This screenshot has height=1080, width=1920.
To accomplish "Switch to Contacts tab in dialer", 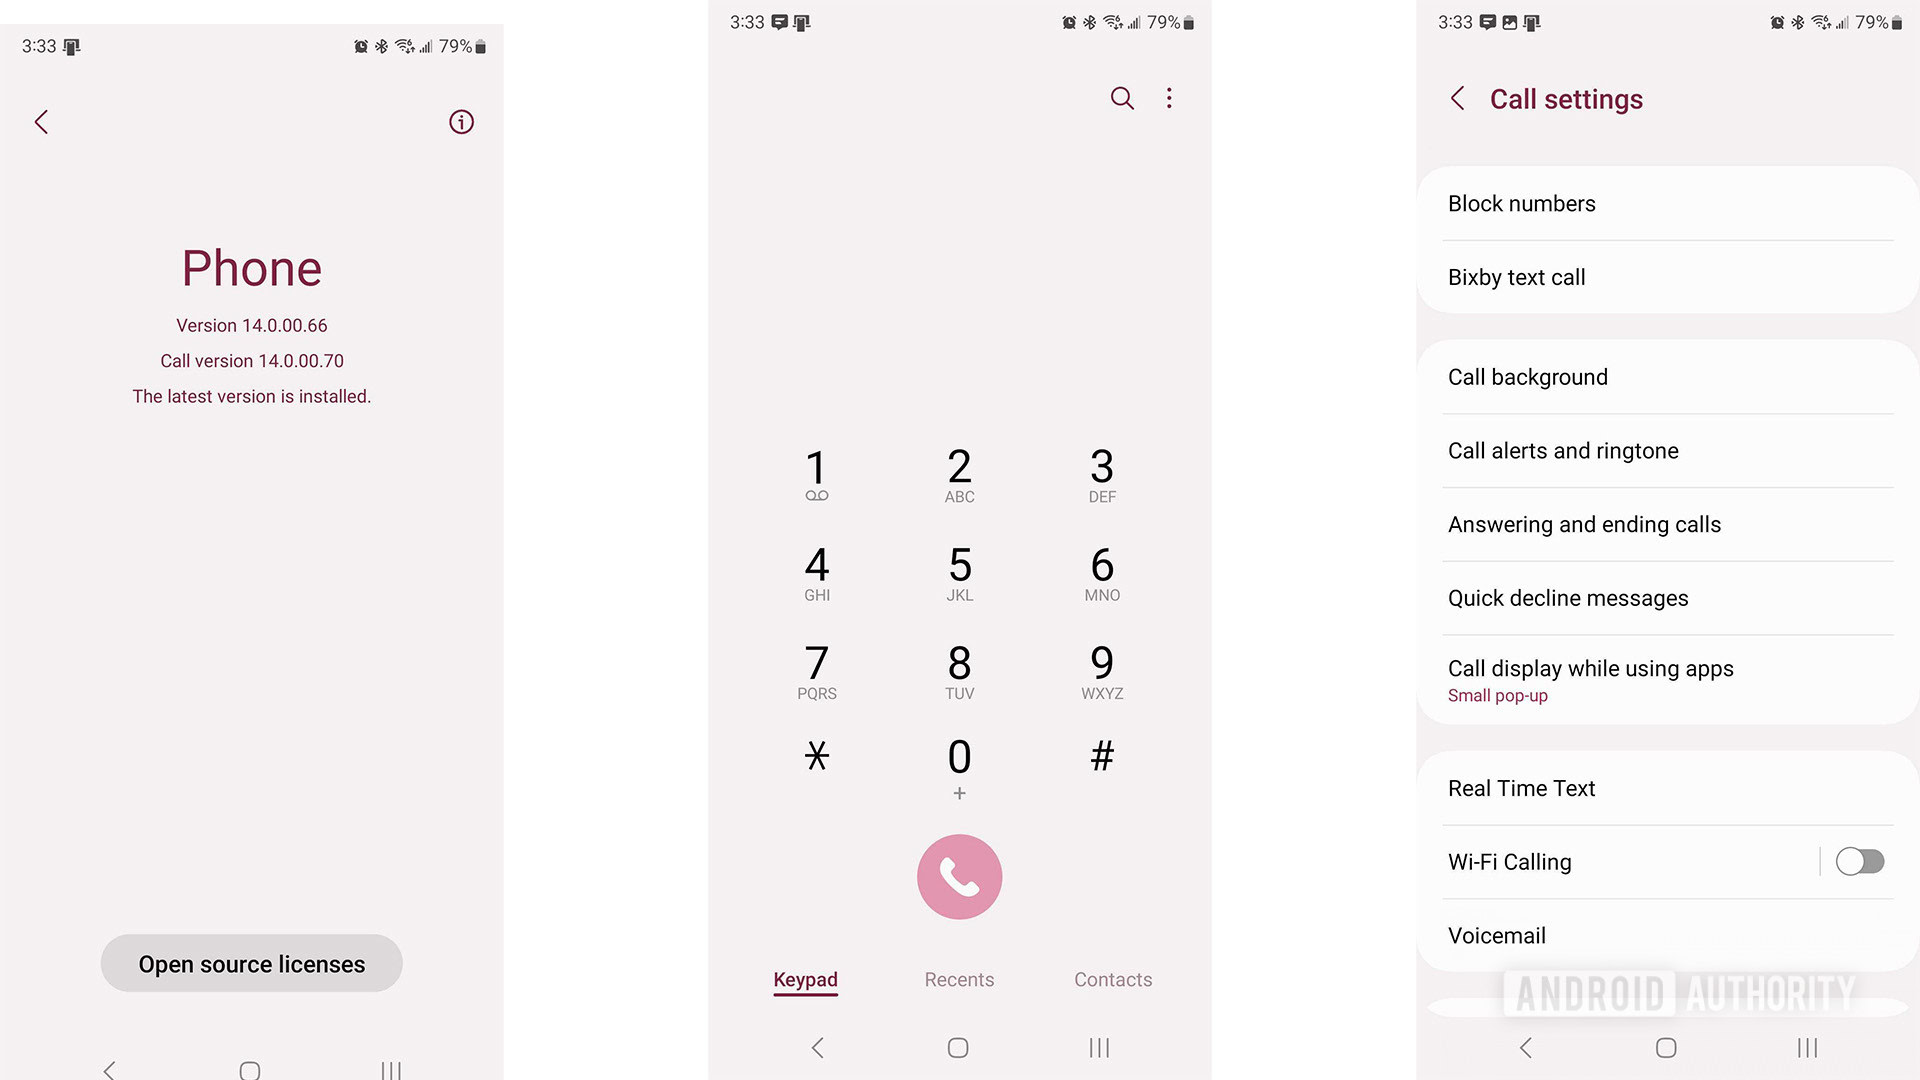I will tap(1113, 978).
